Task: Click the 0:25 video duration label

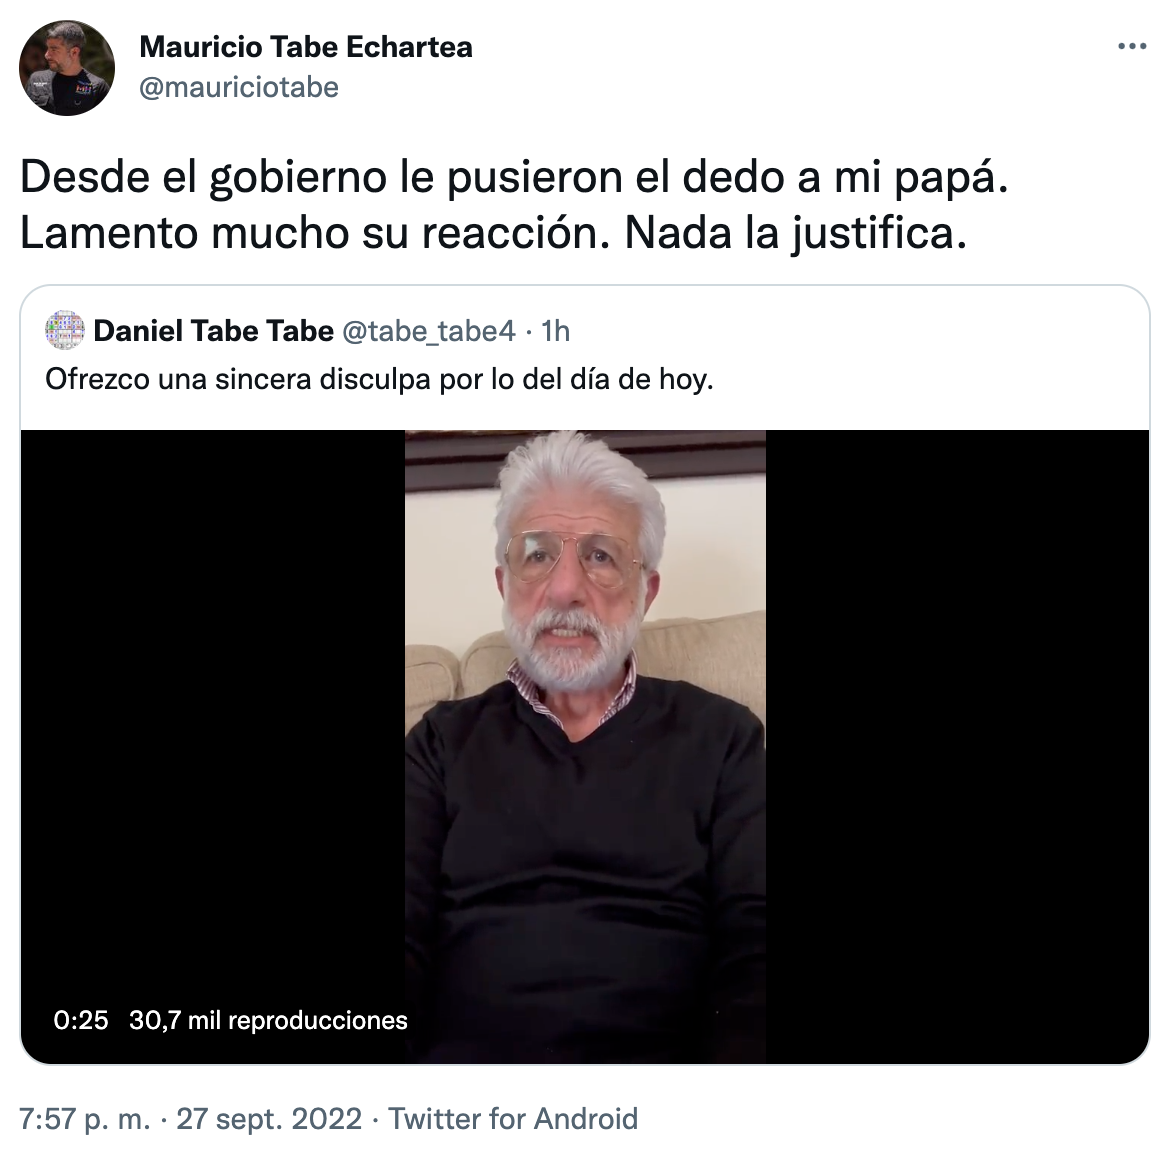Action: point(81,1020)
